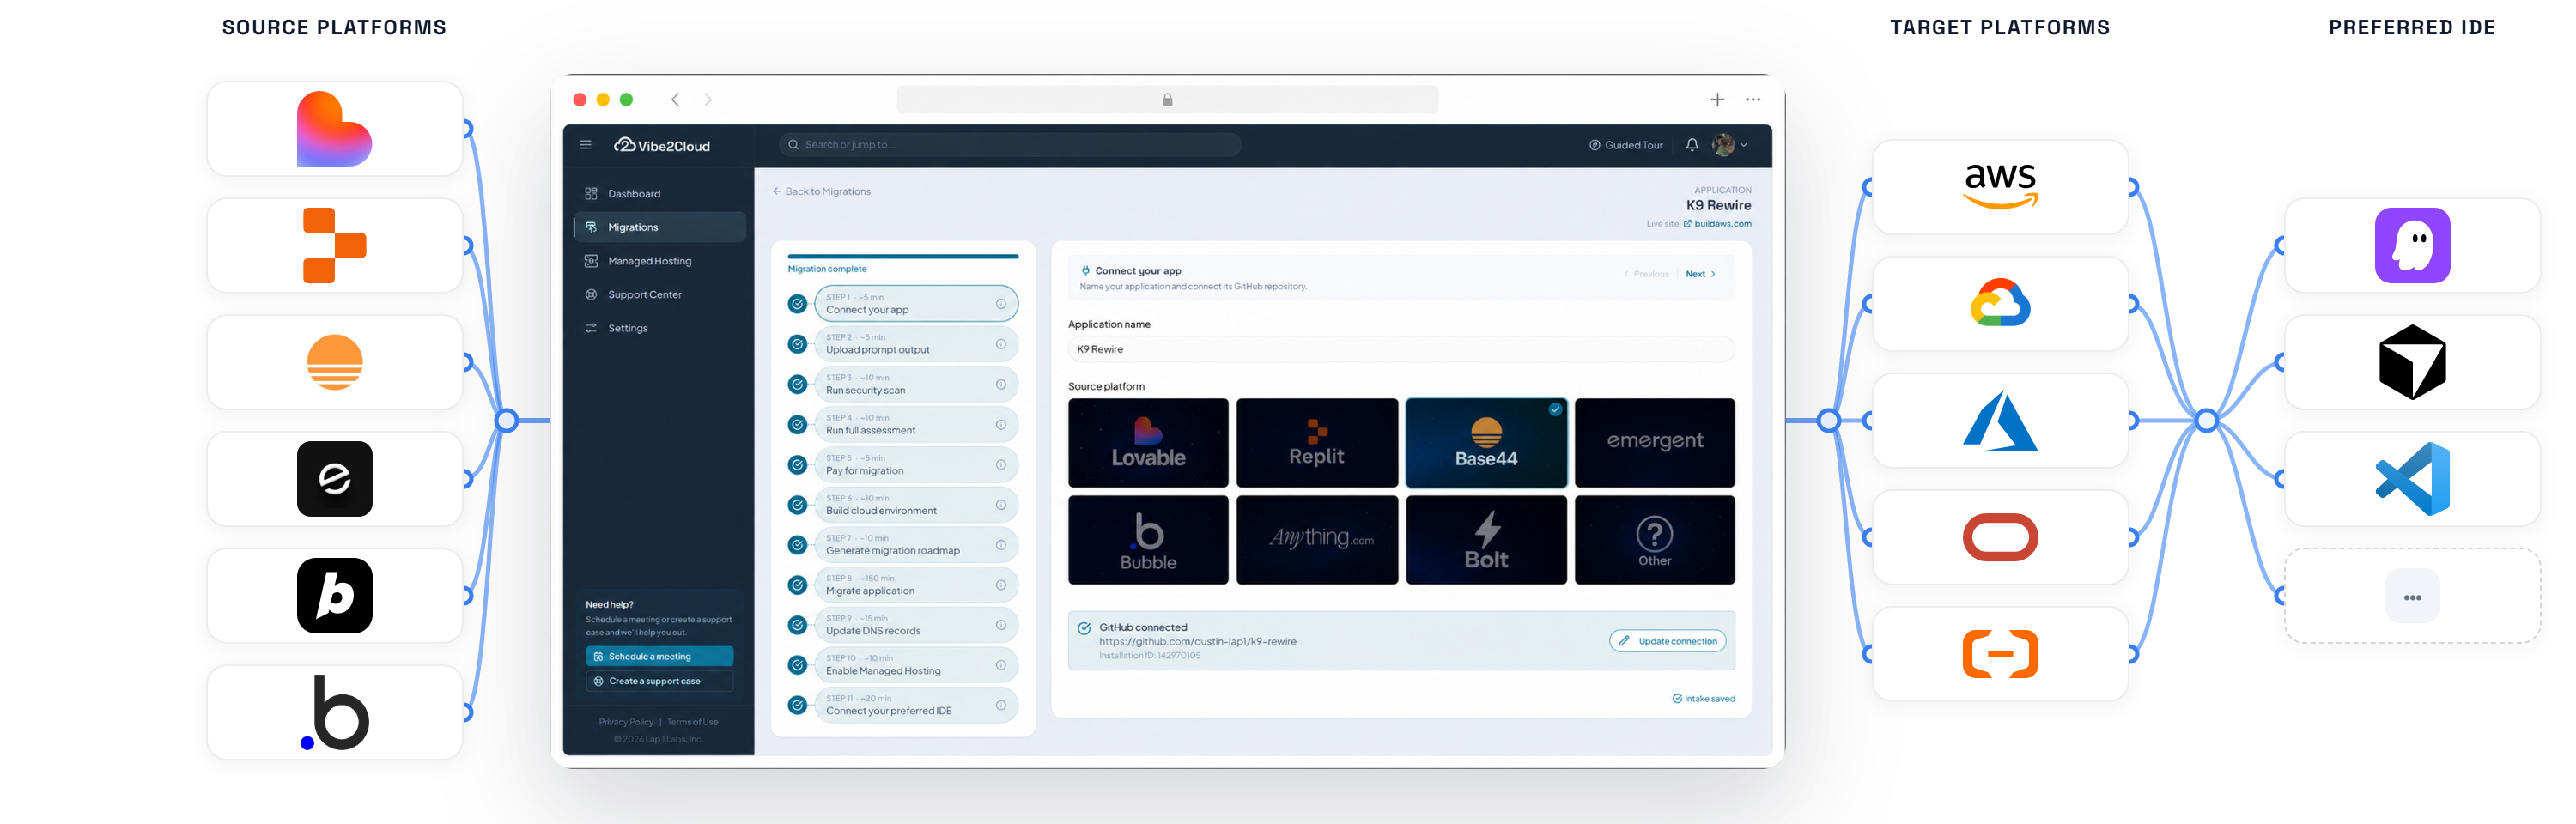Select the checked Base44 source platform tile
This screenshot has width=2576, height=824.
pyautogui.click(x=1486, y=443)
